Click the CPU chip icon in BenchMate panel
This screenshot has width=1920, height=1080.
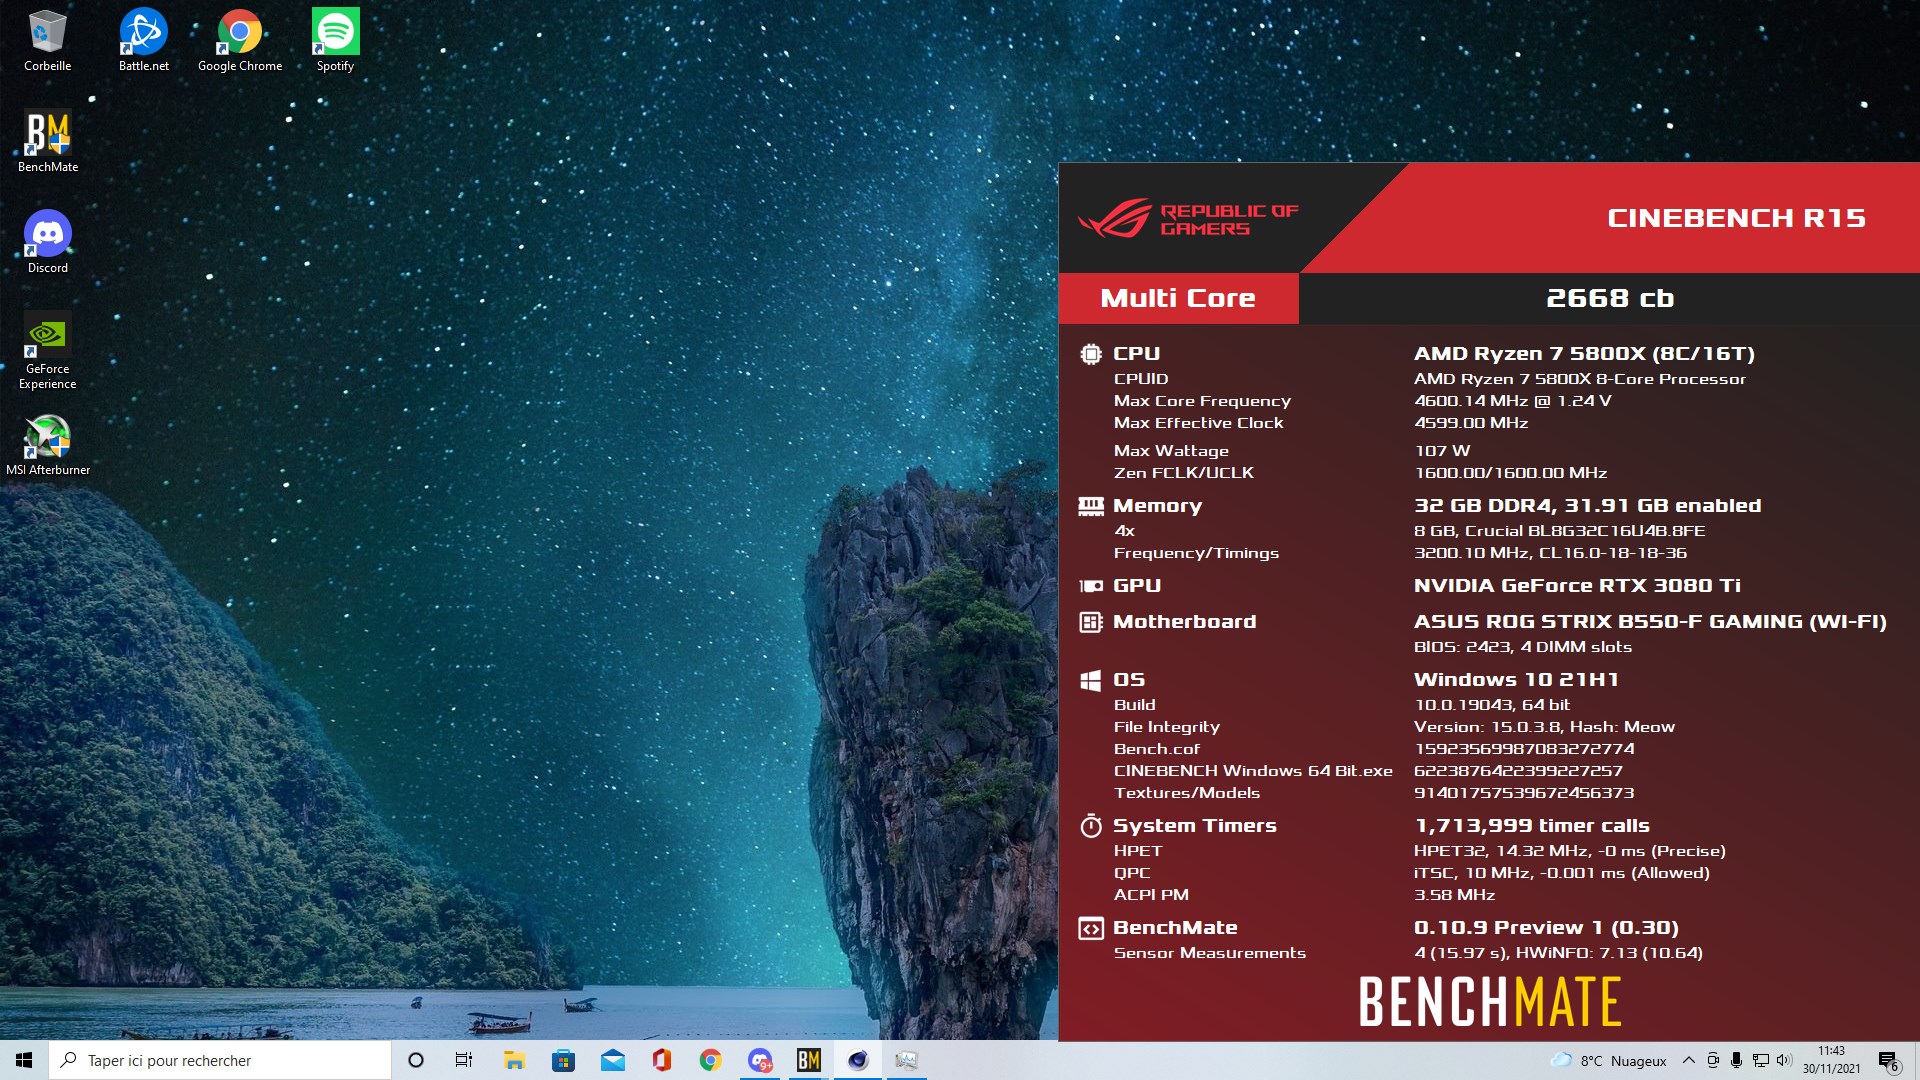pos(1090,353)
